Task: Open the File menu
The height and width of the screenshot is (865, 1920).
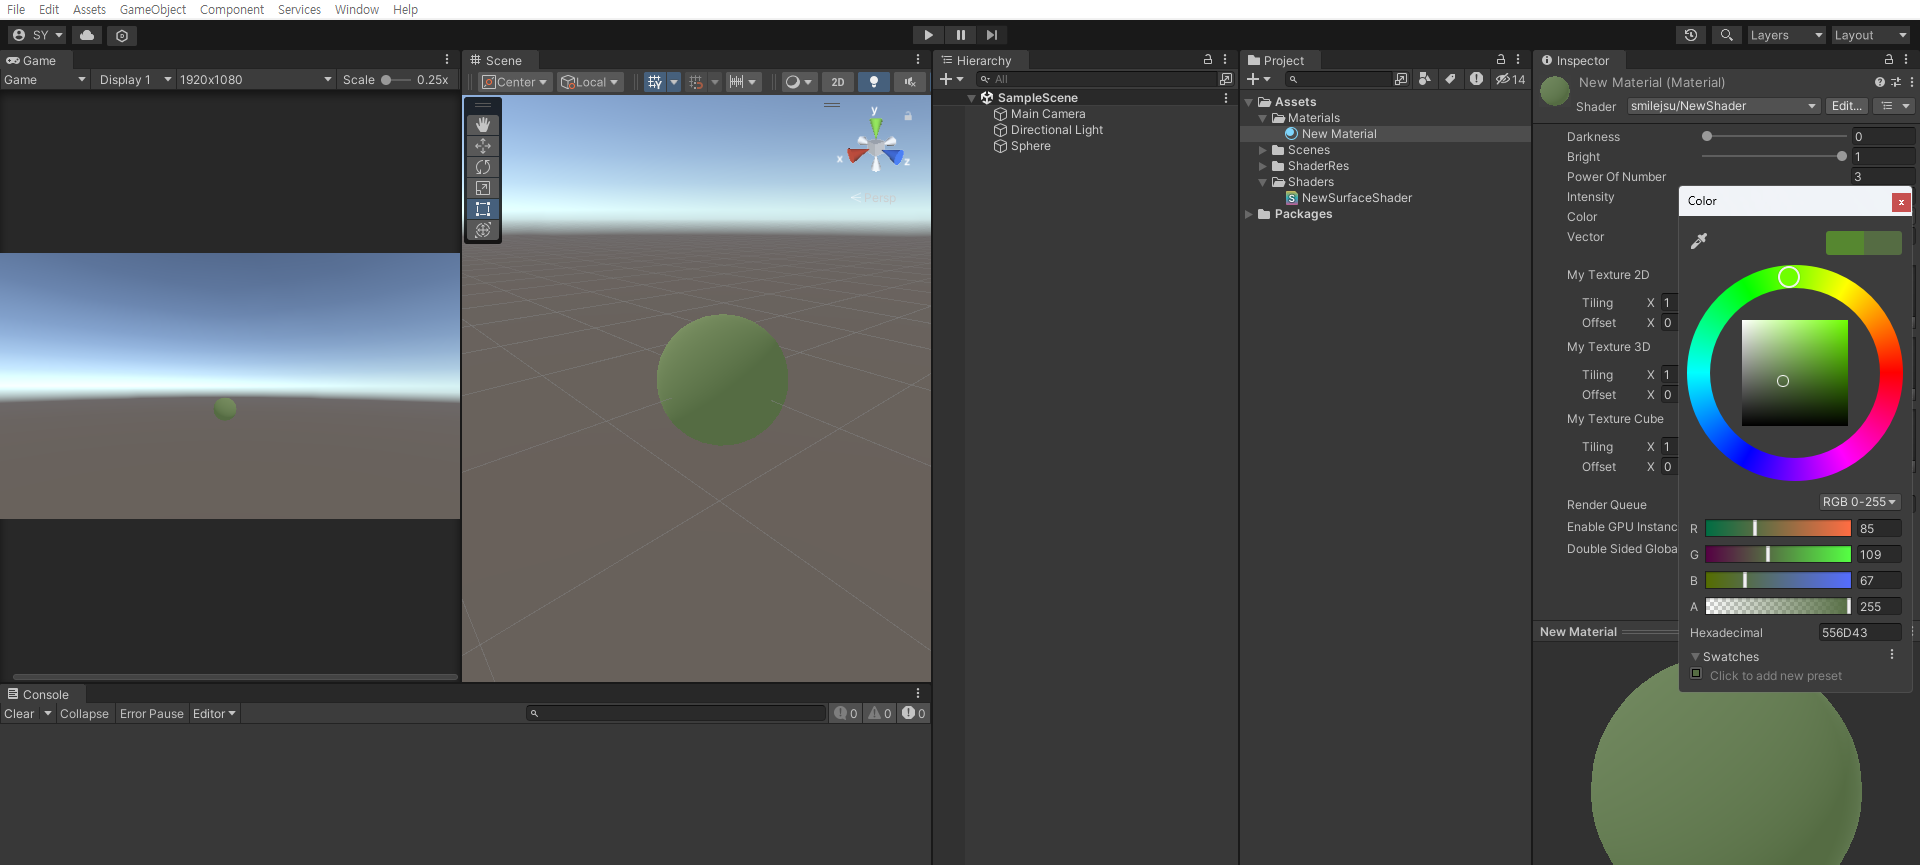Action: (16, 10)
